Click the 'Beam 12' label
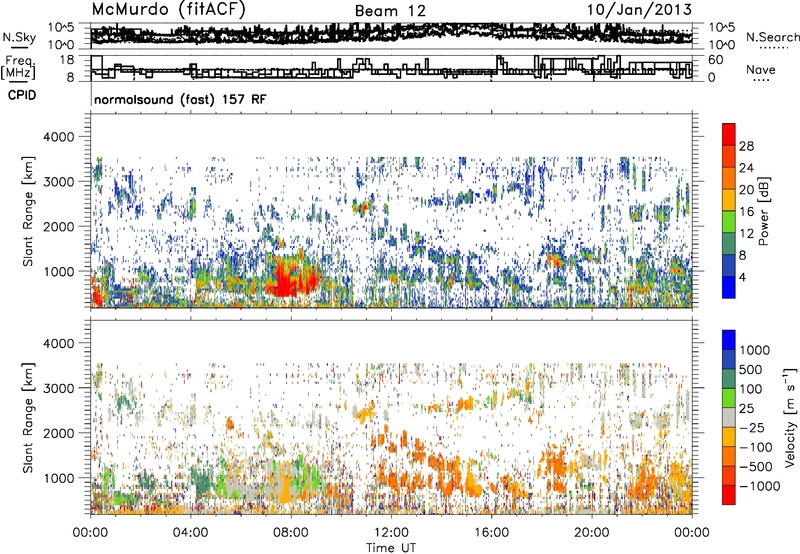This screenshot has width=800, height=554. point(390,11)
